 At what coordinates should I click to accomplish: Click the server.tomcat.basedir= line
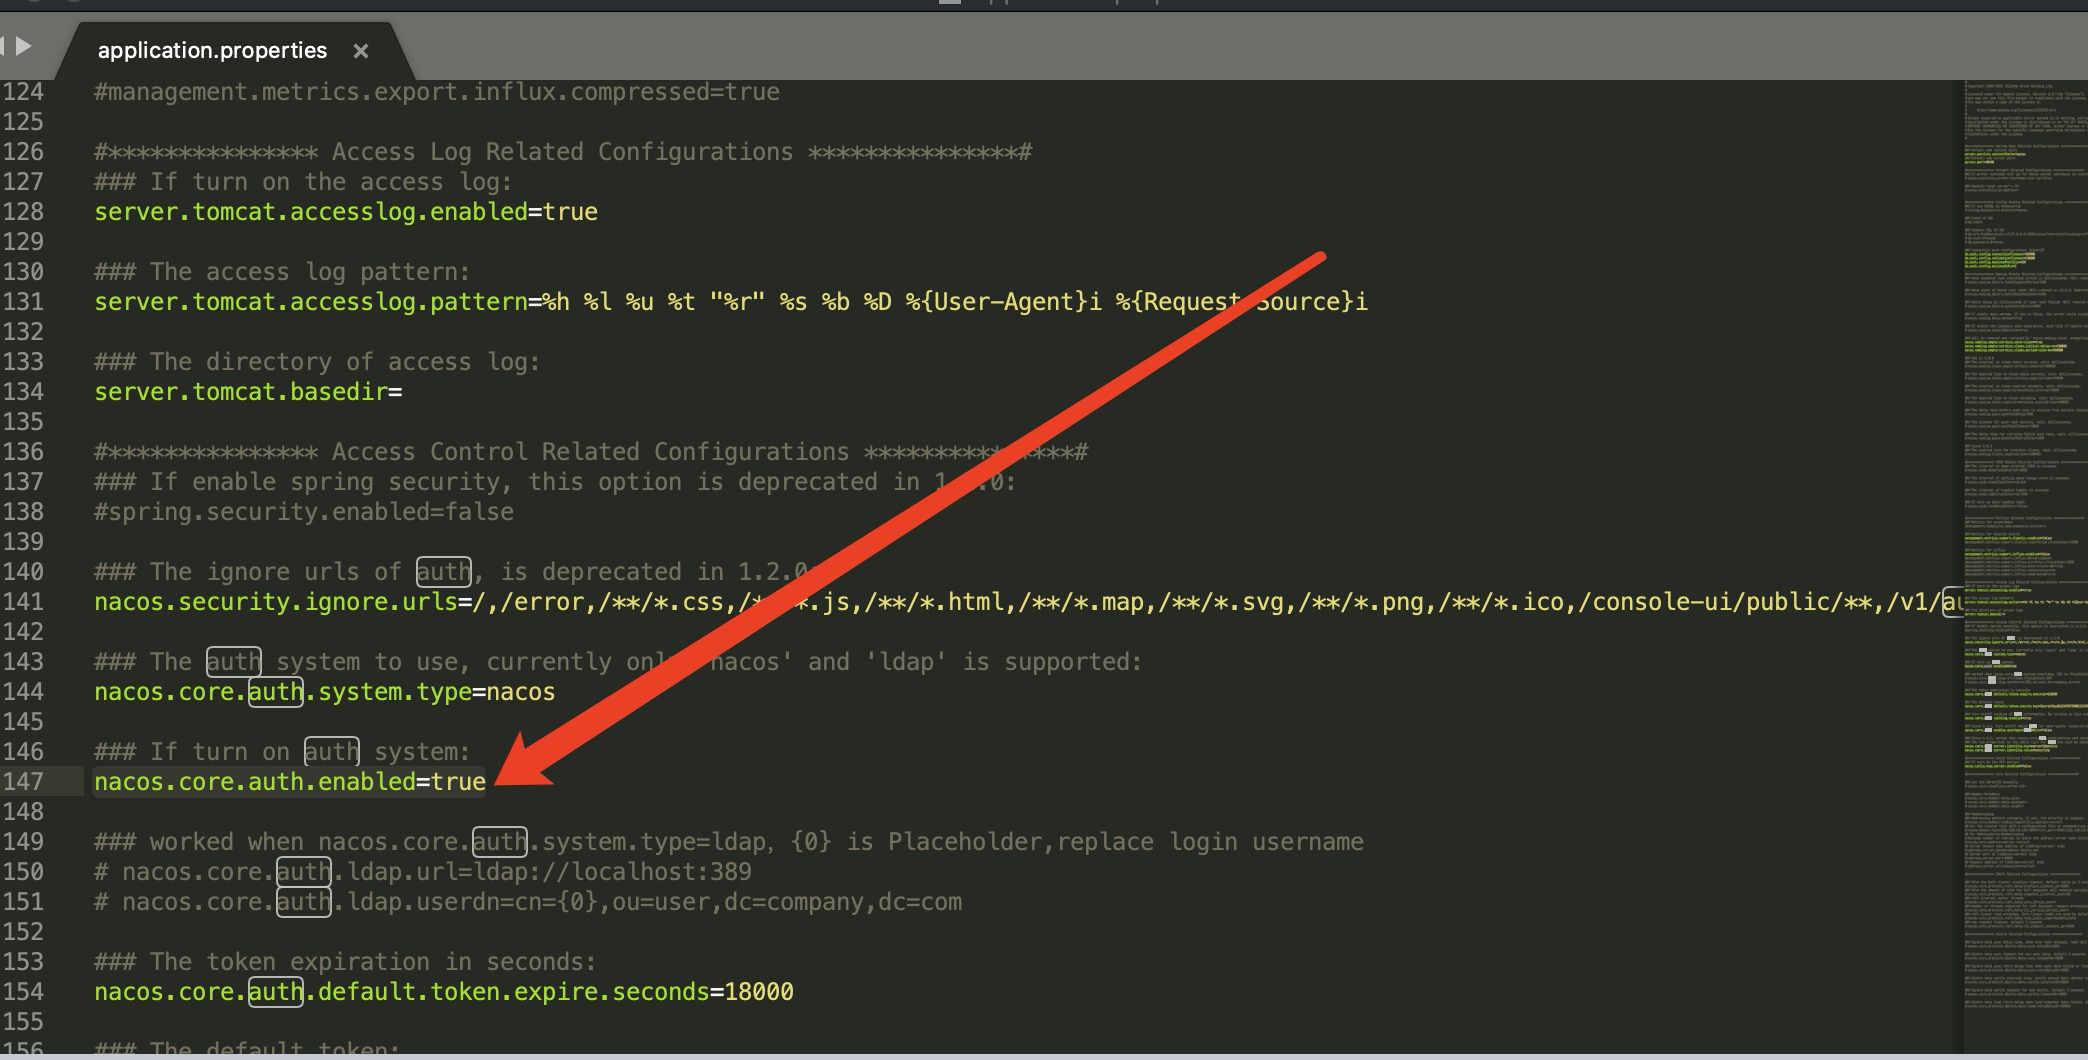coord(248,392)
